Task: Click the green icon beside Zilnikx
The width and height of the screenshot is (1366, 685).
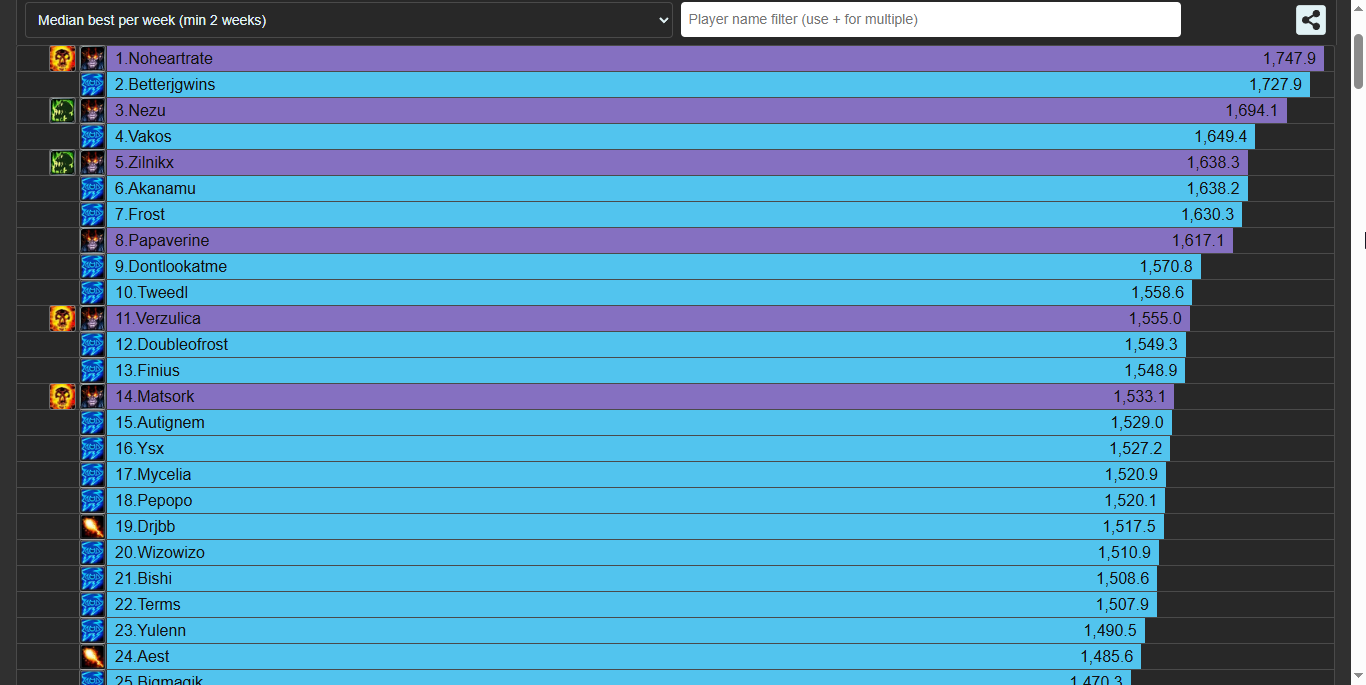Action: 62,163
